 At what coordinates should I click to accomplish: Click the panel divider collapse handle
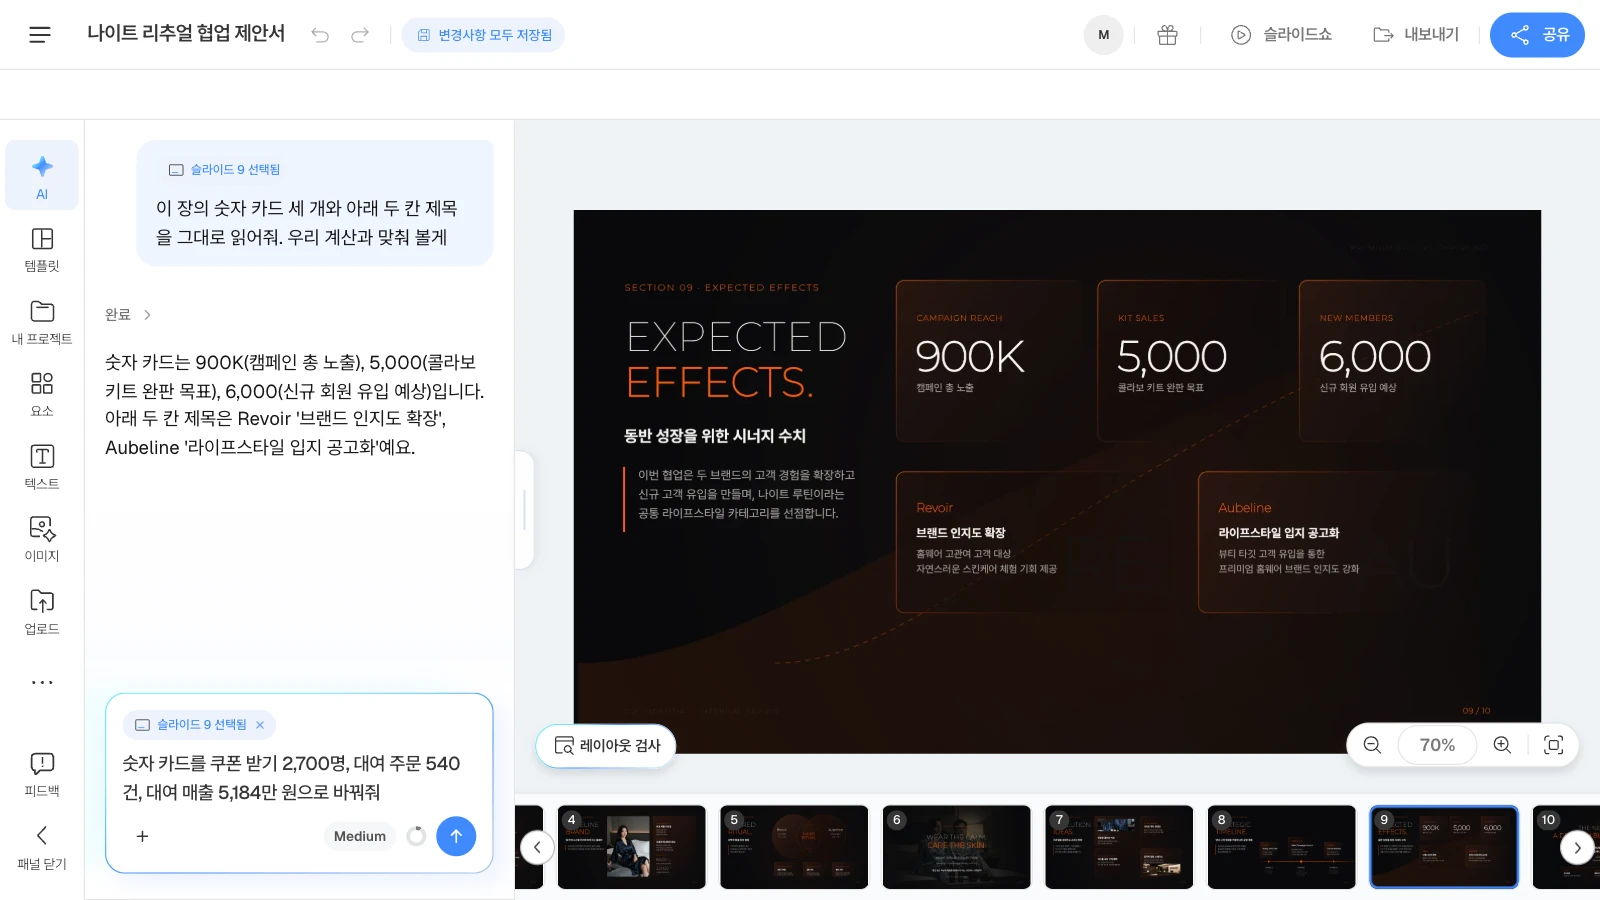pos(524,510)
